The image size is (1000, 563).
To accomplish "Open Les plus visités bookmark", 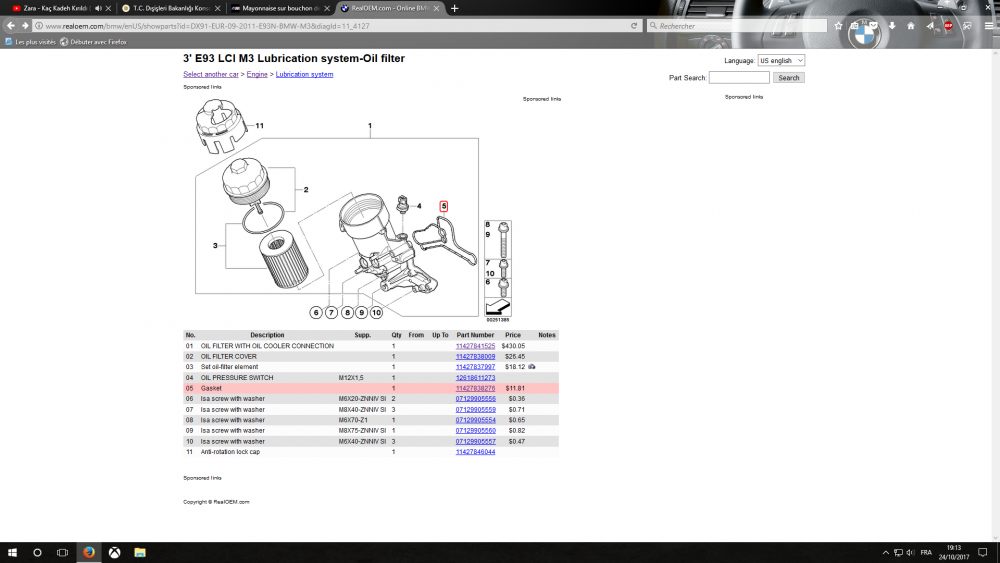I will (x=30, y=42).
